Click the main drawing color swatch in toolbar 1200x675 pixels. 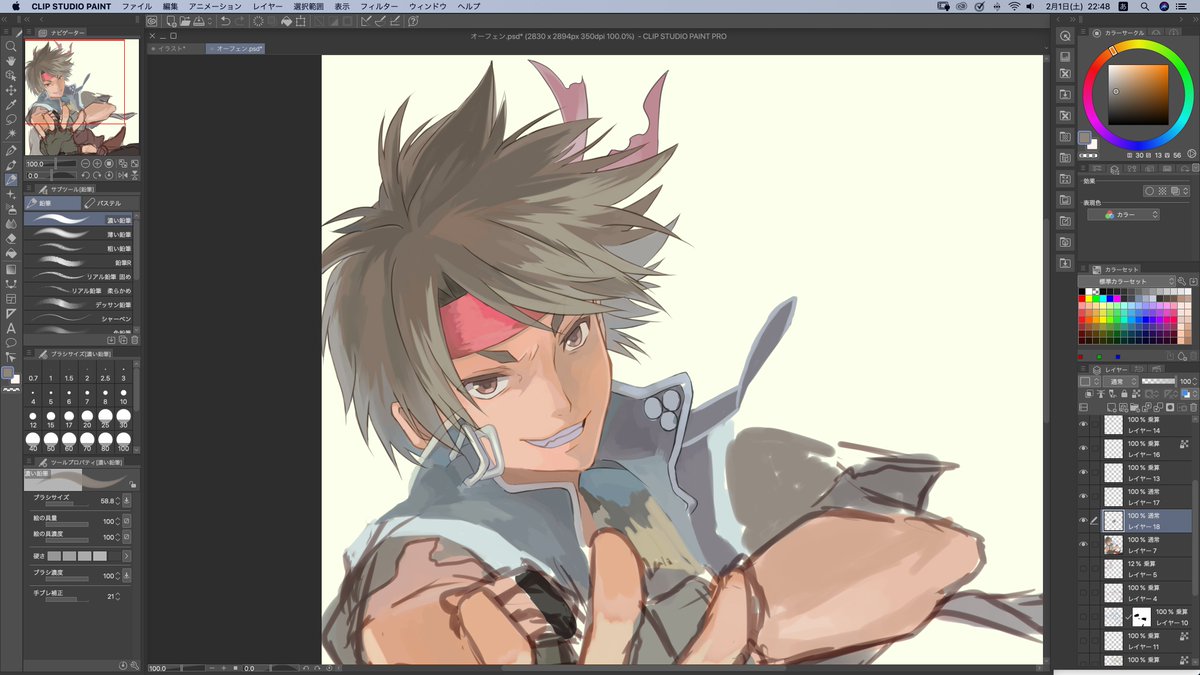(8, 373)
